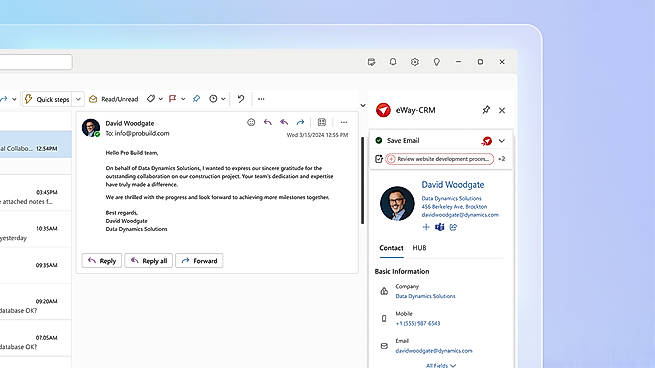Open the 09:35AM email in list

(36, 266)
